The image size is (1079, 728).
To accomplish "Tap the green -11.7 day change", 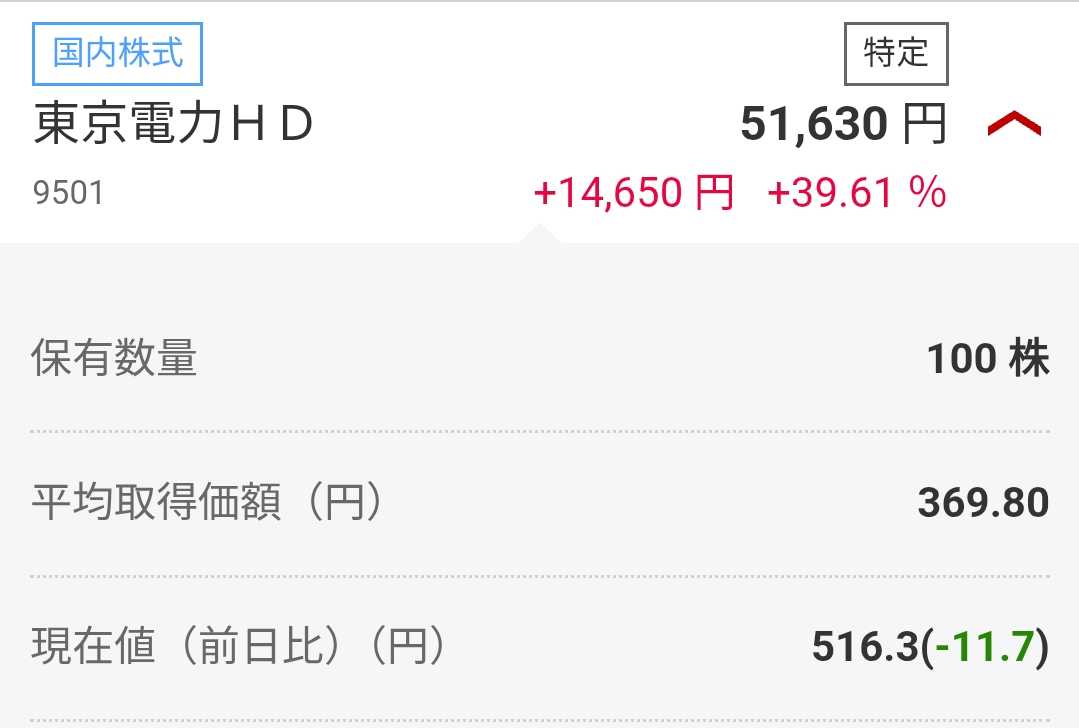I will click(985, 647).
